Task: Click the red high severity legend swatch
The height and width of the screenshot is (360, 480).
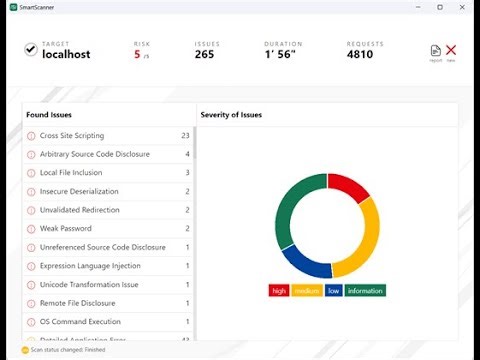Action: click(x=279, y=291)
